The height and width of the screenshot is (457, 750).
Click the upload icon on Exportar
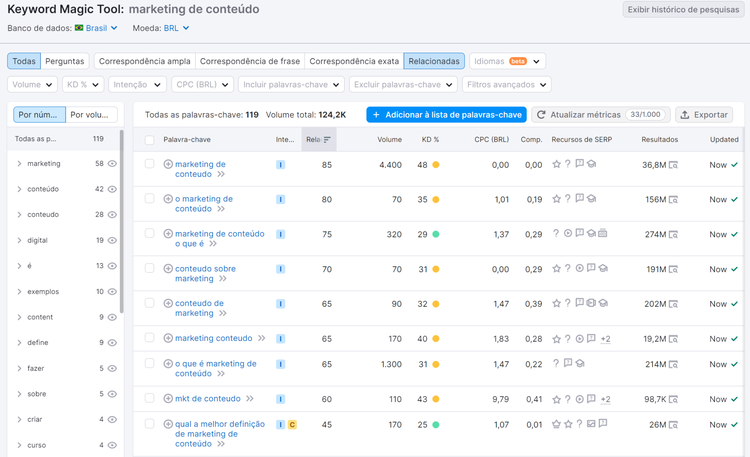click(685, 115)
